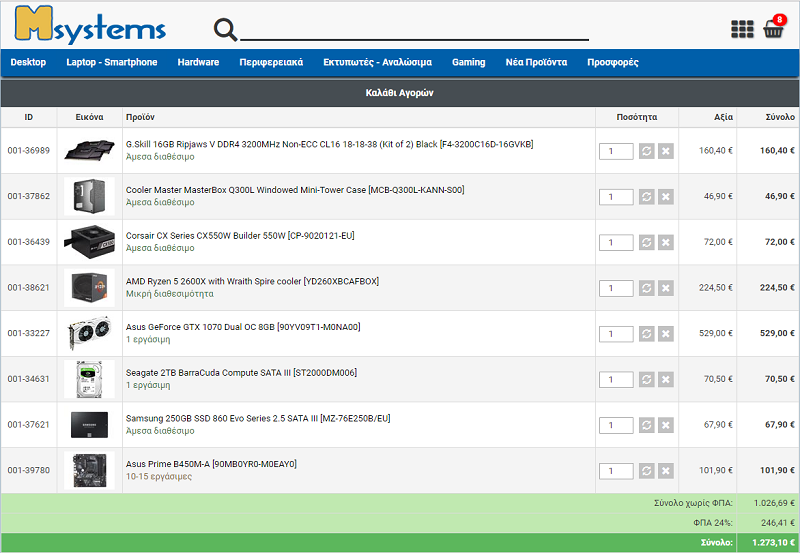800x553 pixels.
Task: Open AMD Ryzen 5 2600X product link
Action: [x=252, y=281]
